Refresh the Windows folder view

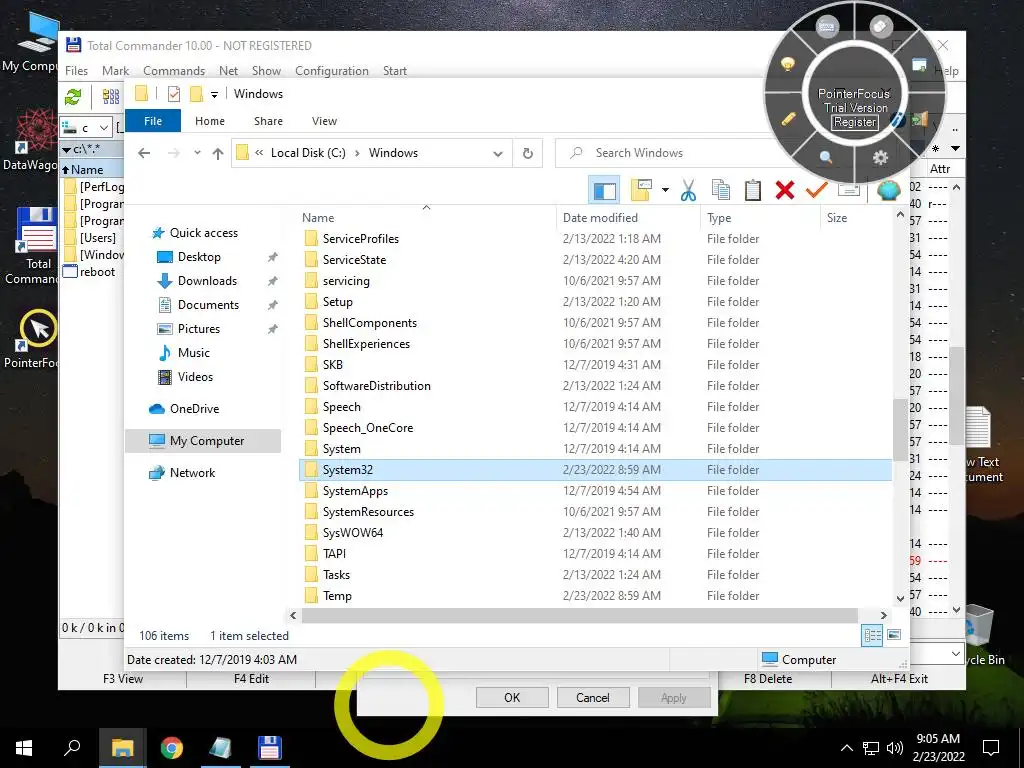pos(528,153)
